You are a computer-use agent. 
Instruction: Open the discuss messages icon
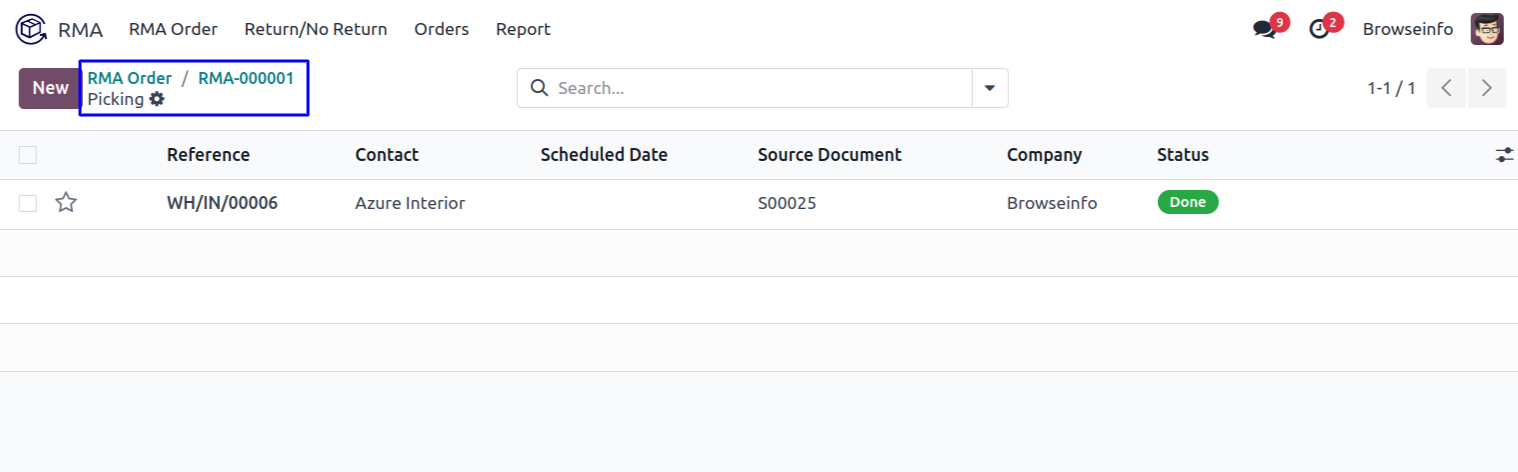[1265, 30]
